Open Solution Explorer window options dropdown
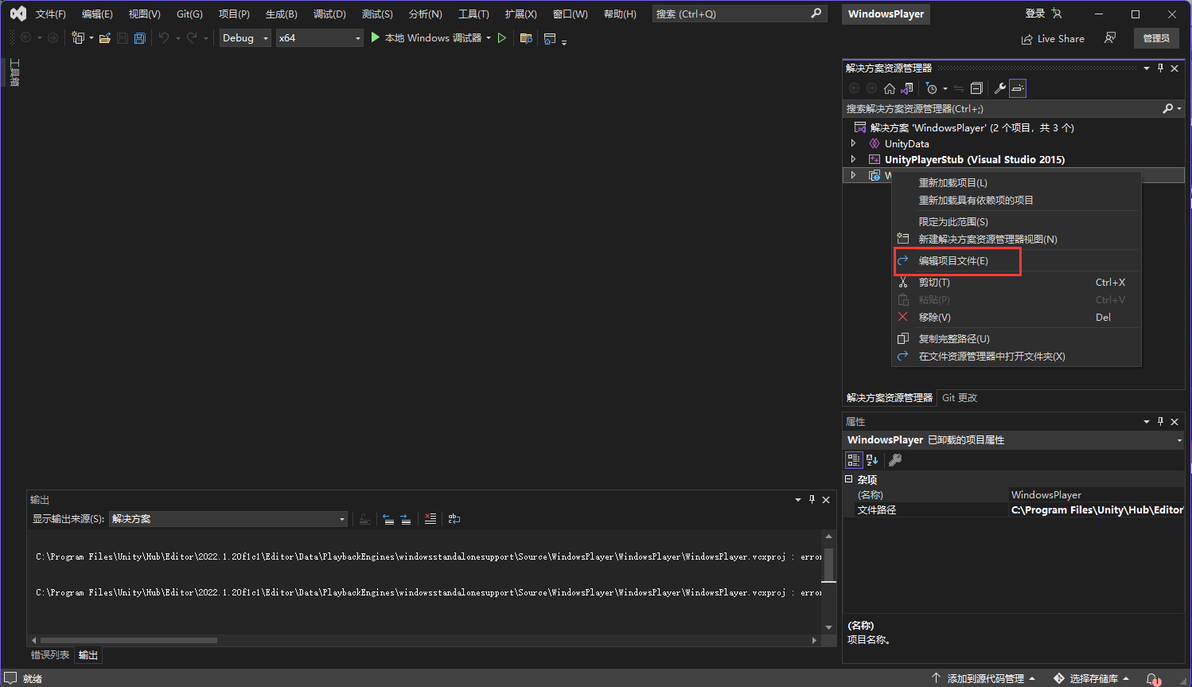 point(1146,68)
